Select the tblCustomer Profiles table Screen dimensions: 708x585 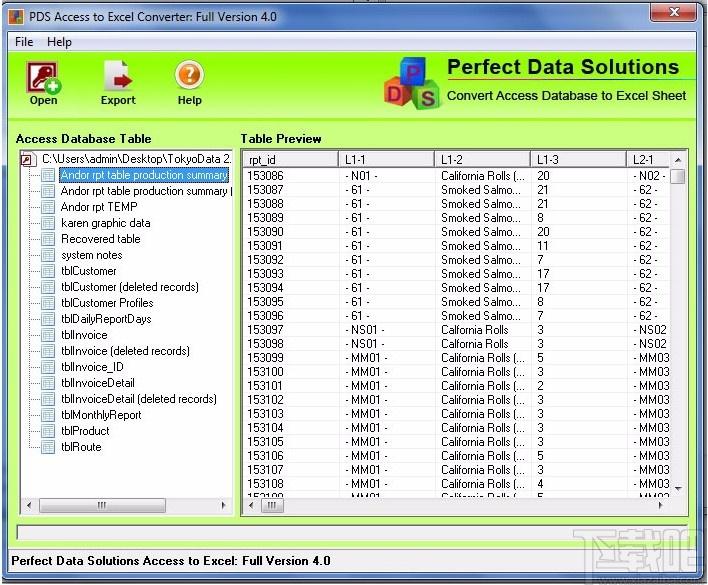coord(107,303)
